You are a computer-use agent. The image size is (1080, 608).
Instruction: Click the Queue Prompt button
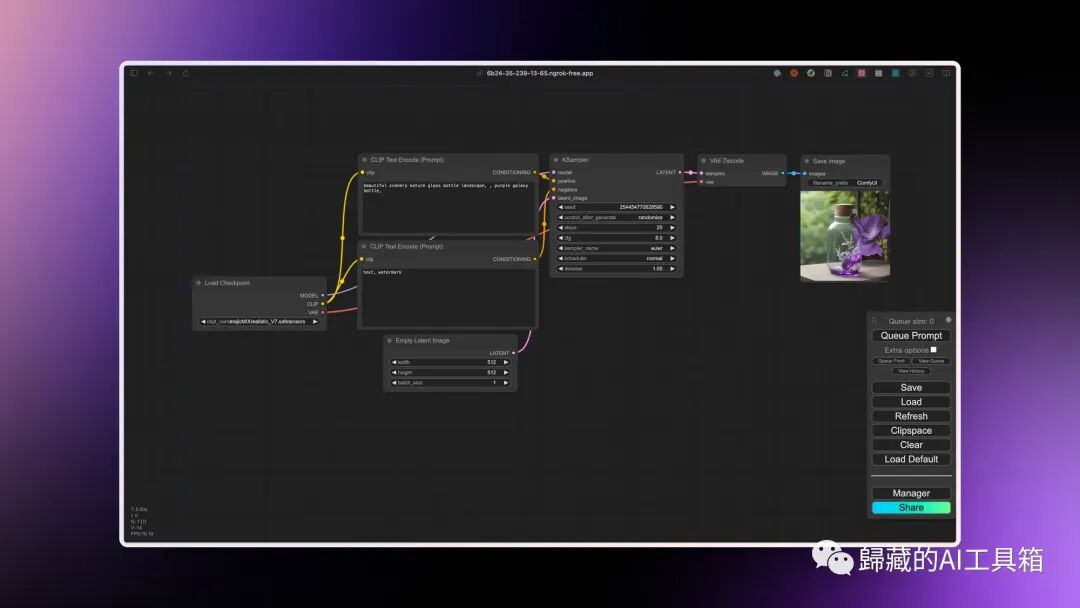click(x=911, y=335)
